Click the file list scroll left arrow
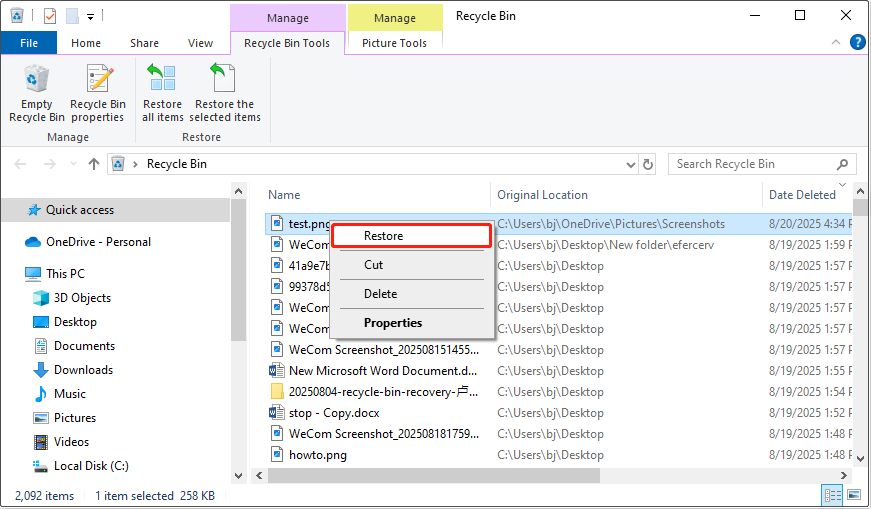This screenshot has height=509, width=871. (x=259, y=476)
